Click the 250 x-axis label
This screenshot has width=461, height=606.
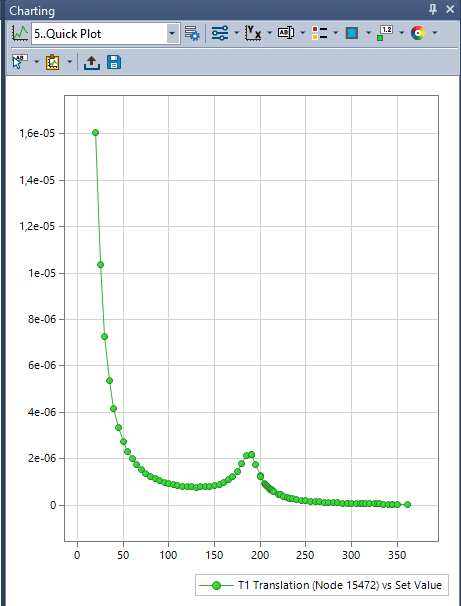tap(305, 555)
